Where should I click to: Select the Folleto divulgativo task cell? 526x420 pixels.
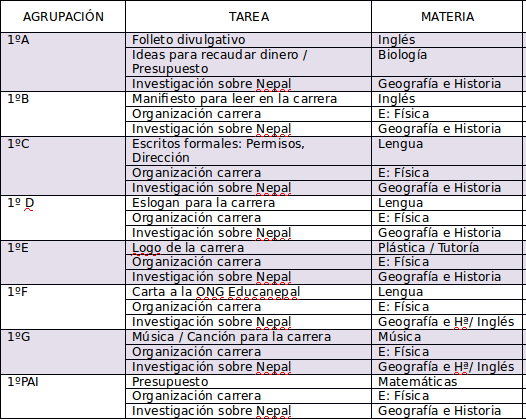click(x=249, y=40)
